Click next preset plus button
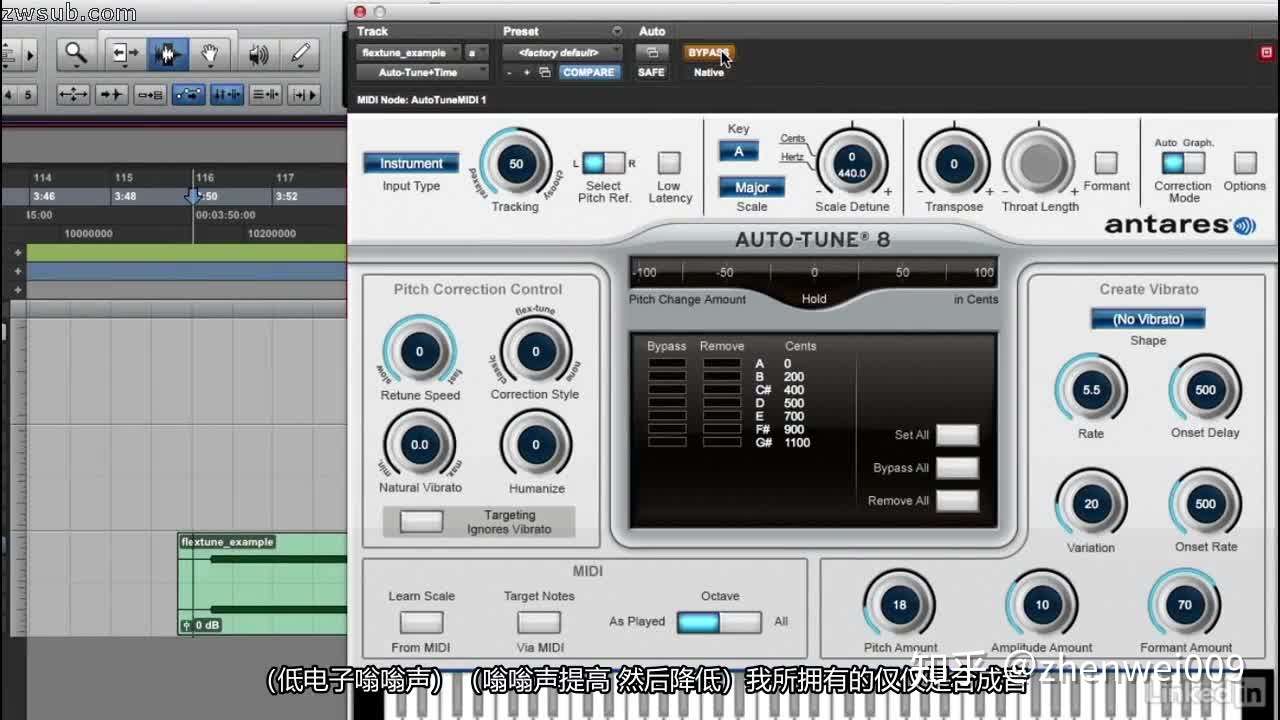The height and width of the screenshot is (720, 1280). pos(526,72)
